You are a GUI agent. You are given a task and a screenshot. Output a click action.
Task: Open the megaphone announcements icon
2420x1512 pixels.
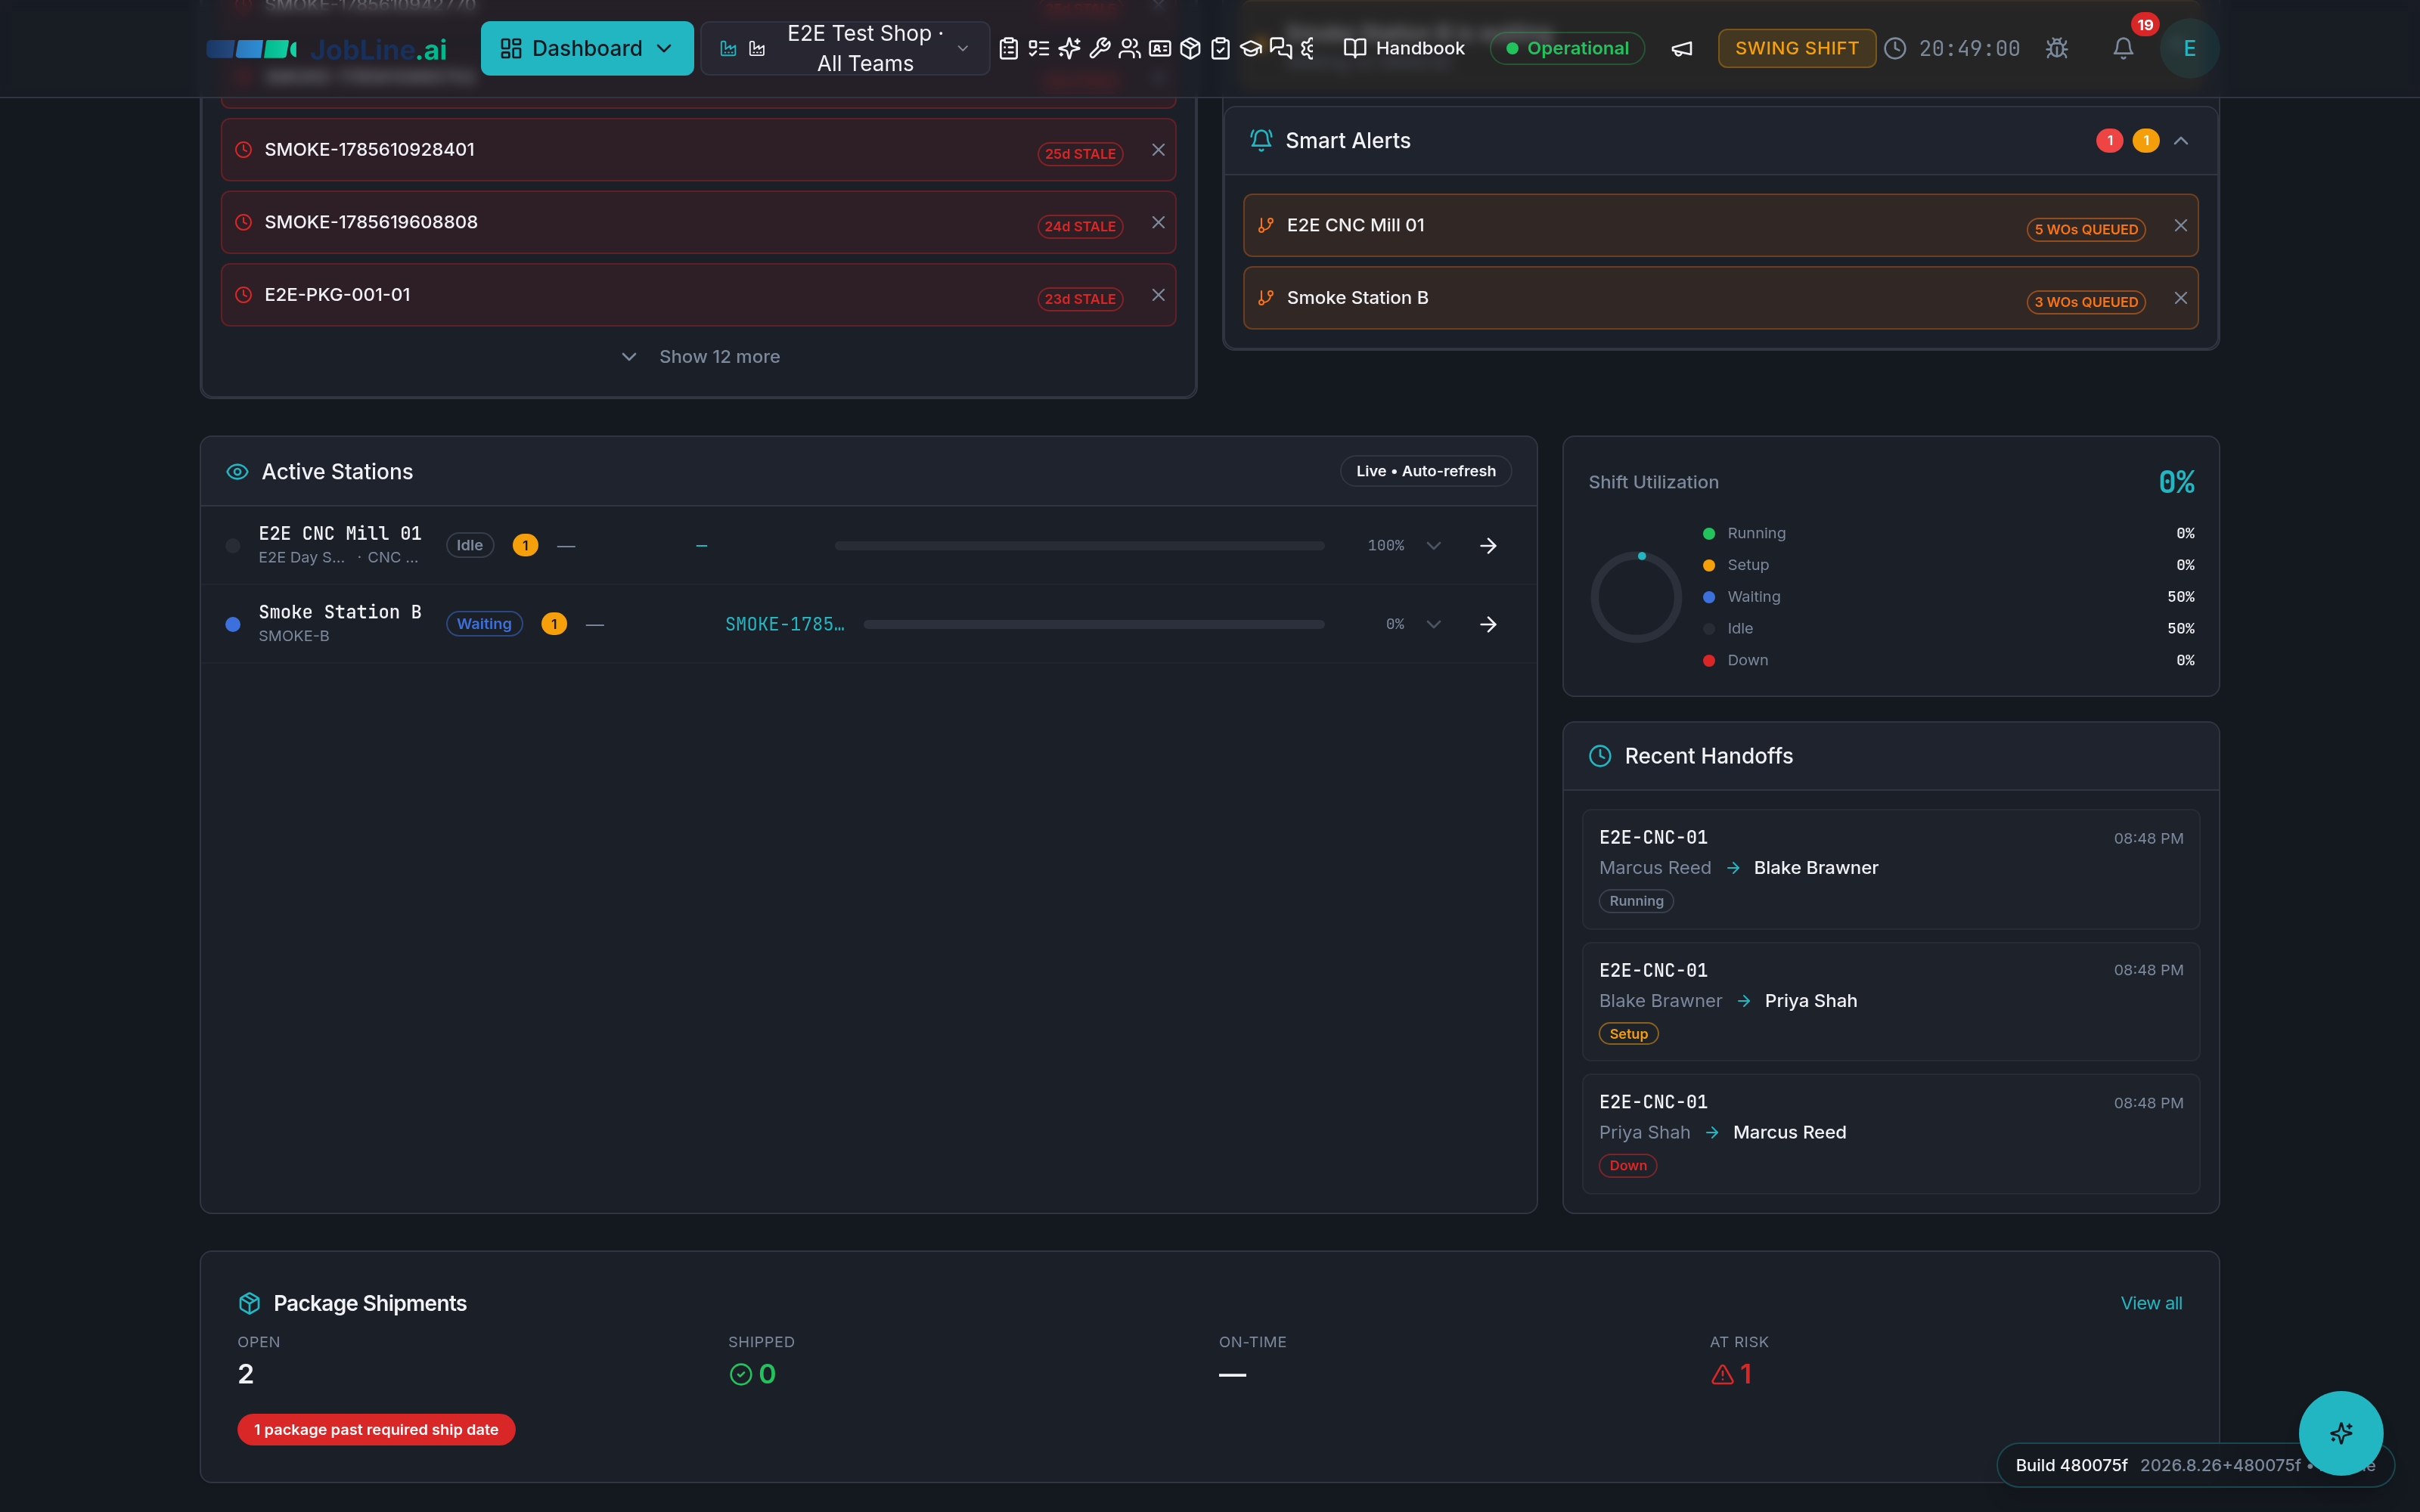click(1682, 48)
